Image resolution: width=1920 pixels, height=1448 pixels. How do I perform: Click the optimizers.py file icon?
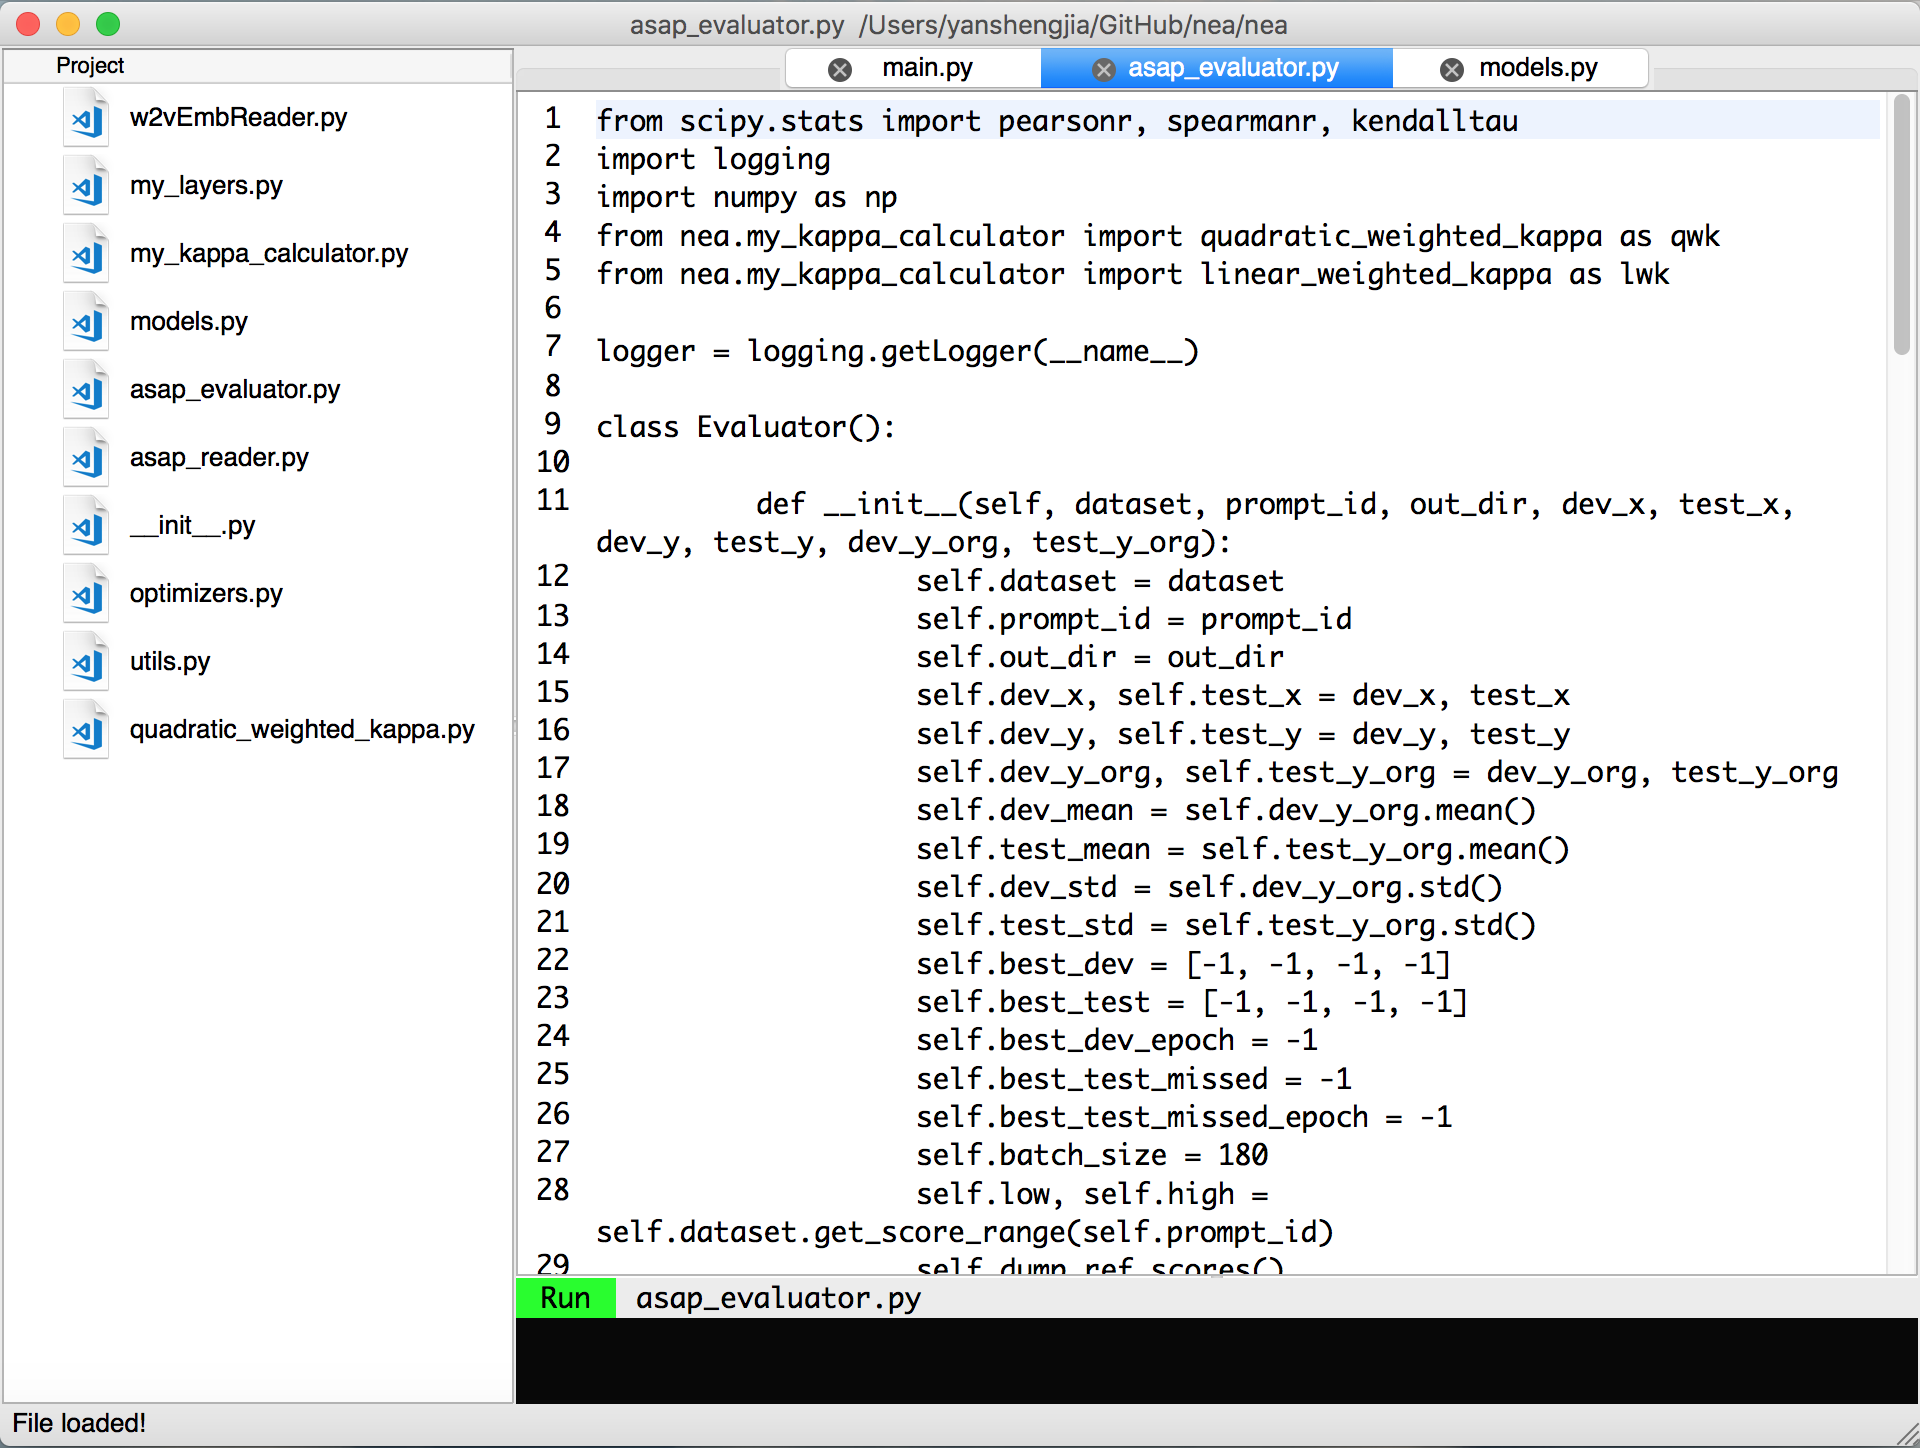click(87, 595)
